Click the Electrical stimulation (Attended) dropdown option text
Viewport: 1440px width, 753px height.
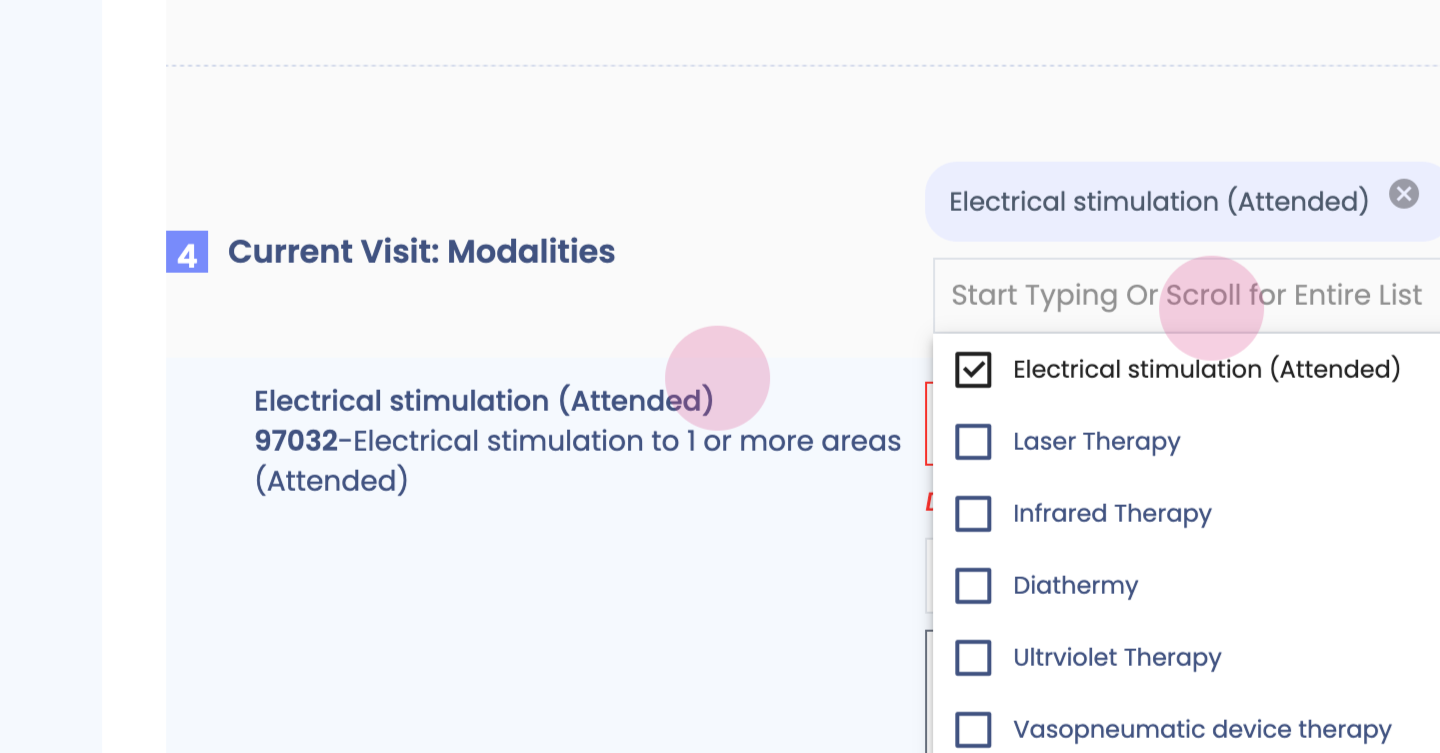1206,370
